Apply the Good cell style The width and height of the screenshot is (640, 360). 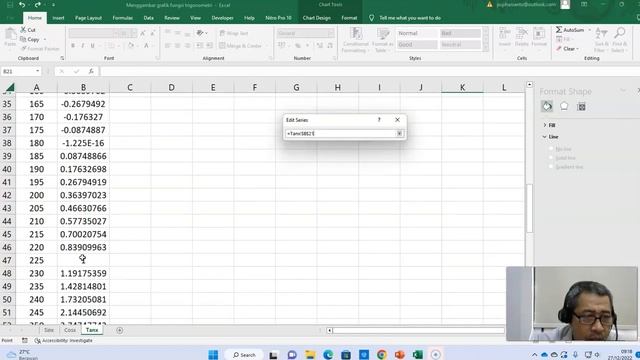416,44
